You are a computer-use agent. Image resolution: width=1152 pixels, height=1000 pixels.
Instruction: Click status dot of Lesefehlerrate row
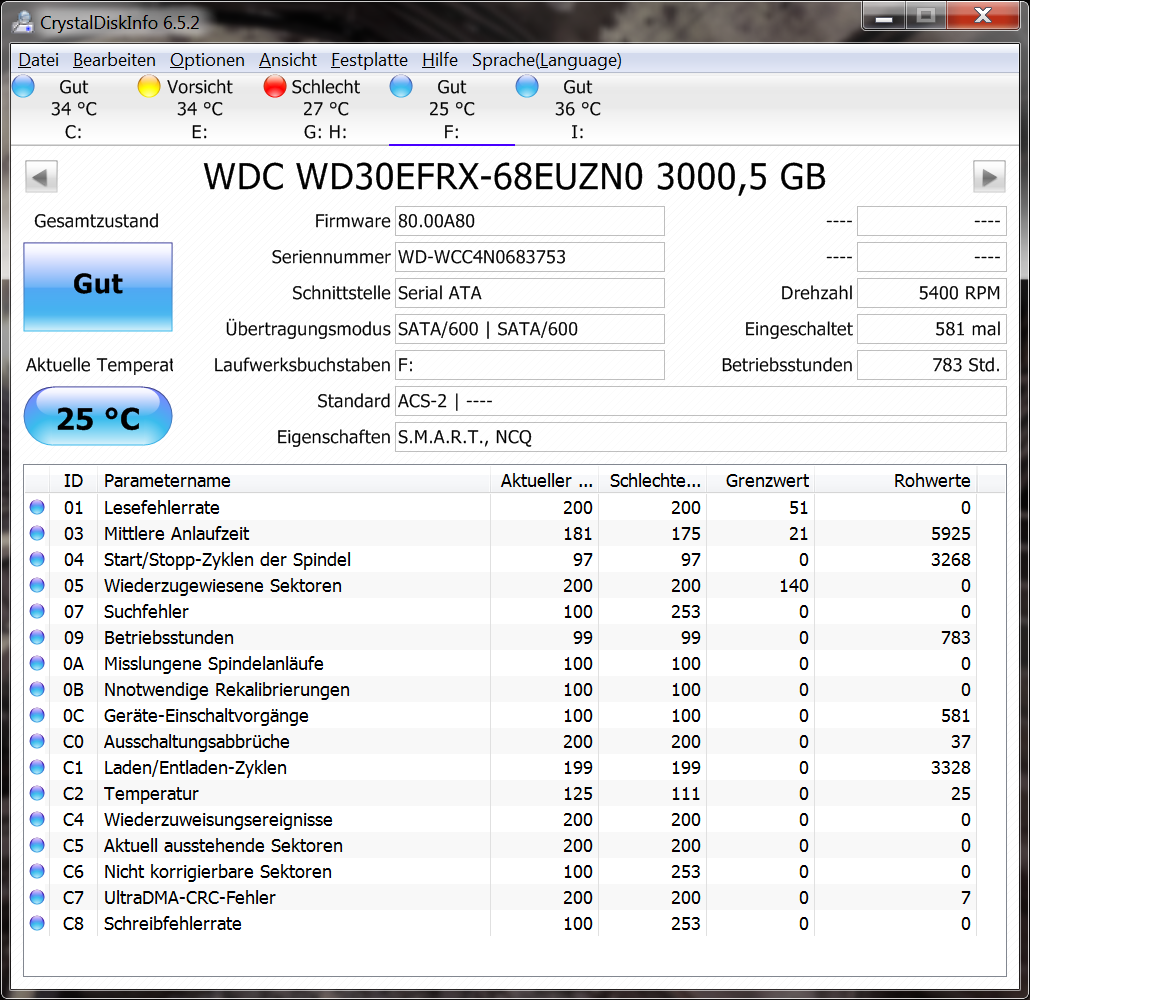(37, 507)
